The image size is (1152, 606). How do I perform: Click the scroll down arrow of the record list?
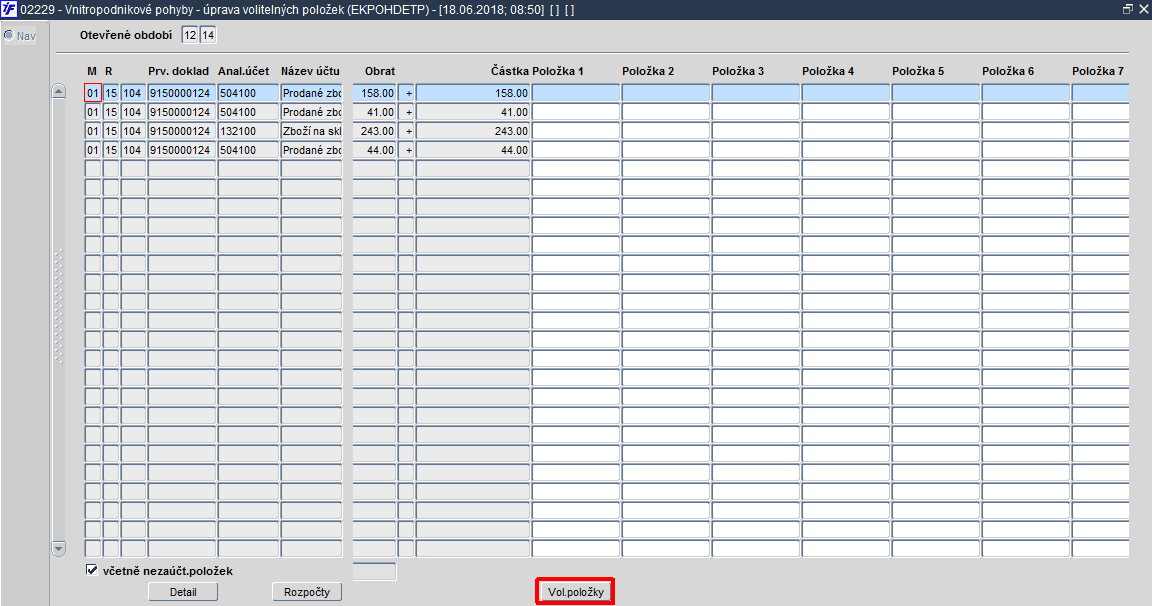click(59, 548)
